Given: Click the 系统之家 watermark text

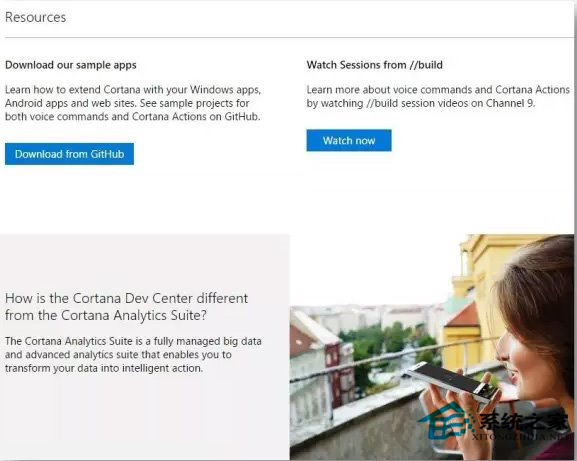Looking at the screenshot, I should (524, 422).
